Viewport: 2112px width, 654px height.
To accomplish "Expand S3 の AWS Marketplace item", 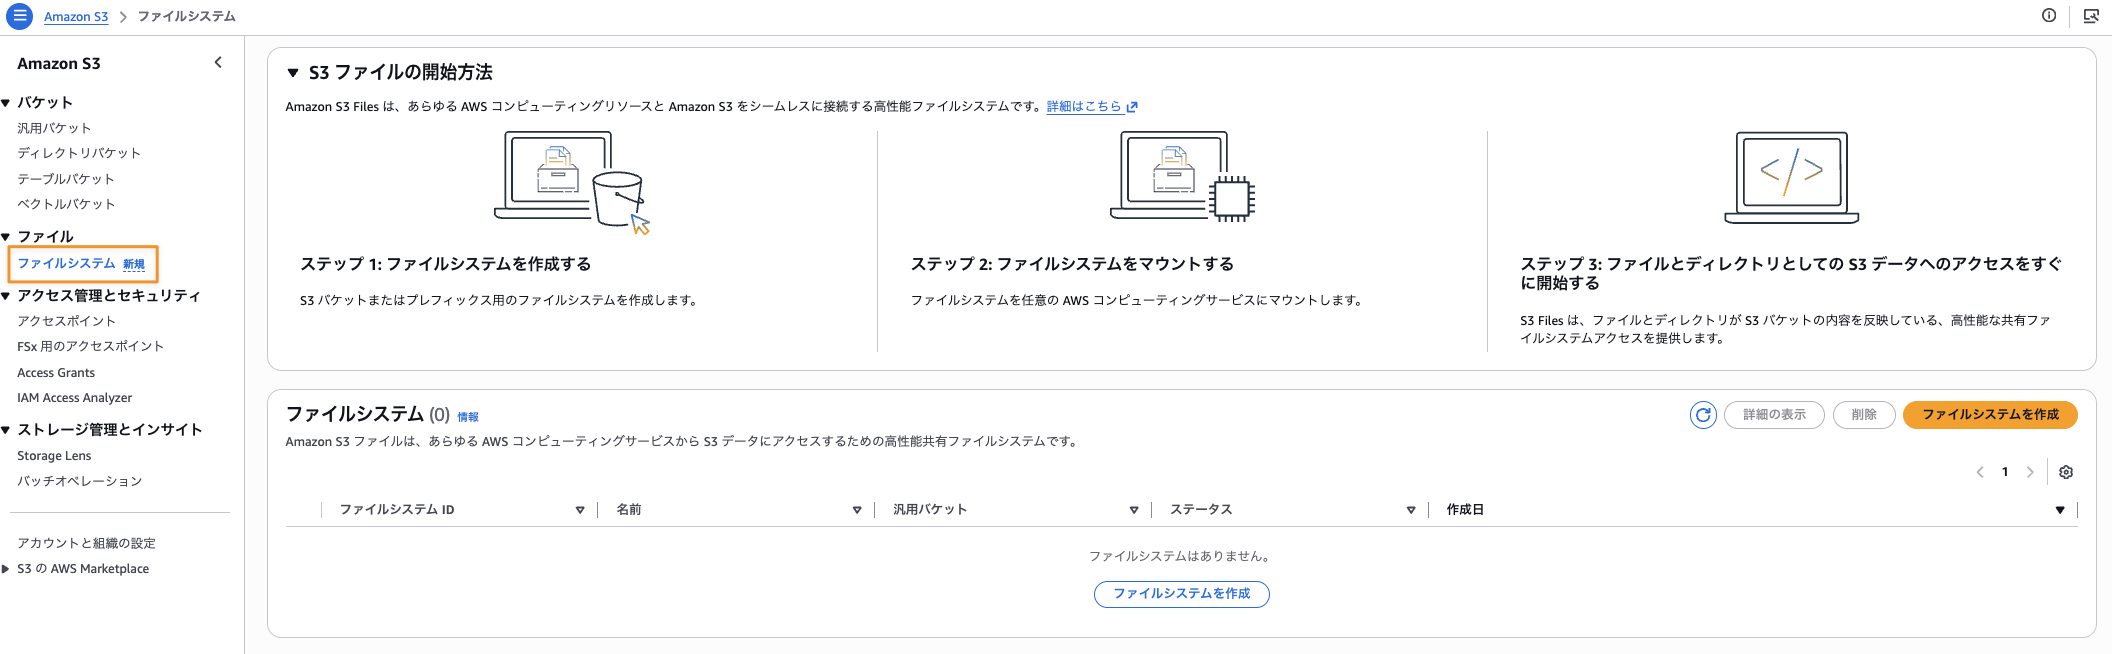I will tap(6, 569).
